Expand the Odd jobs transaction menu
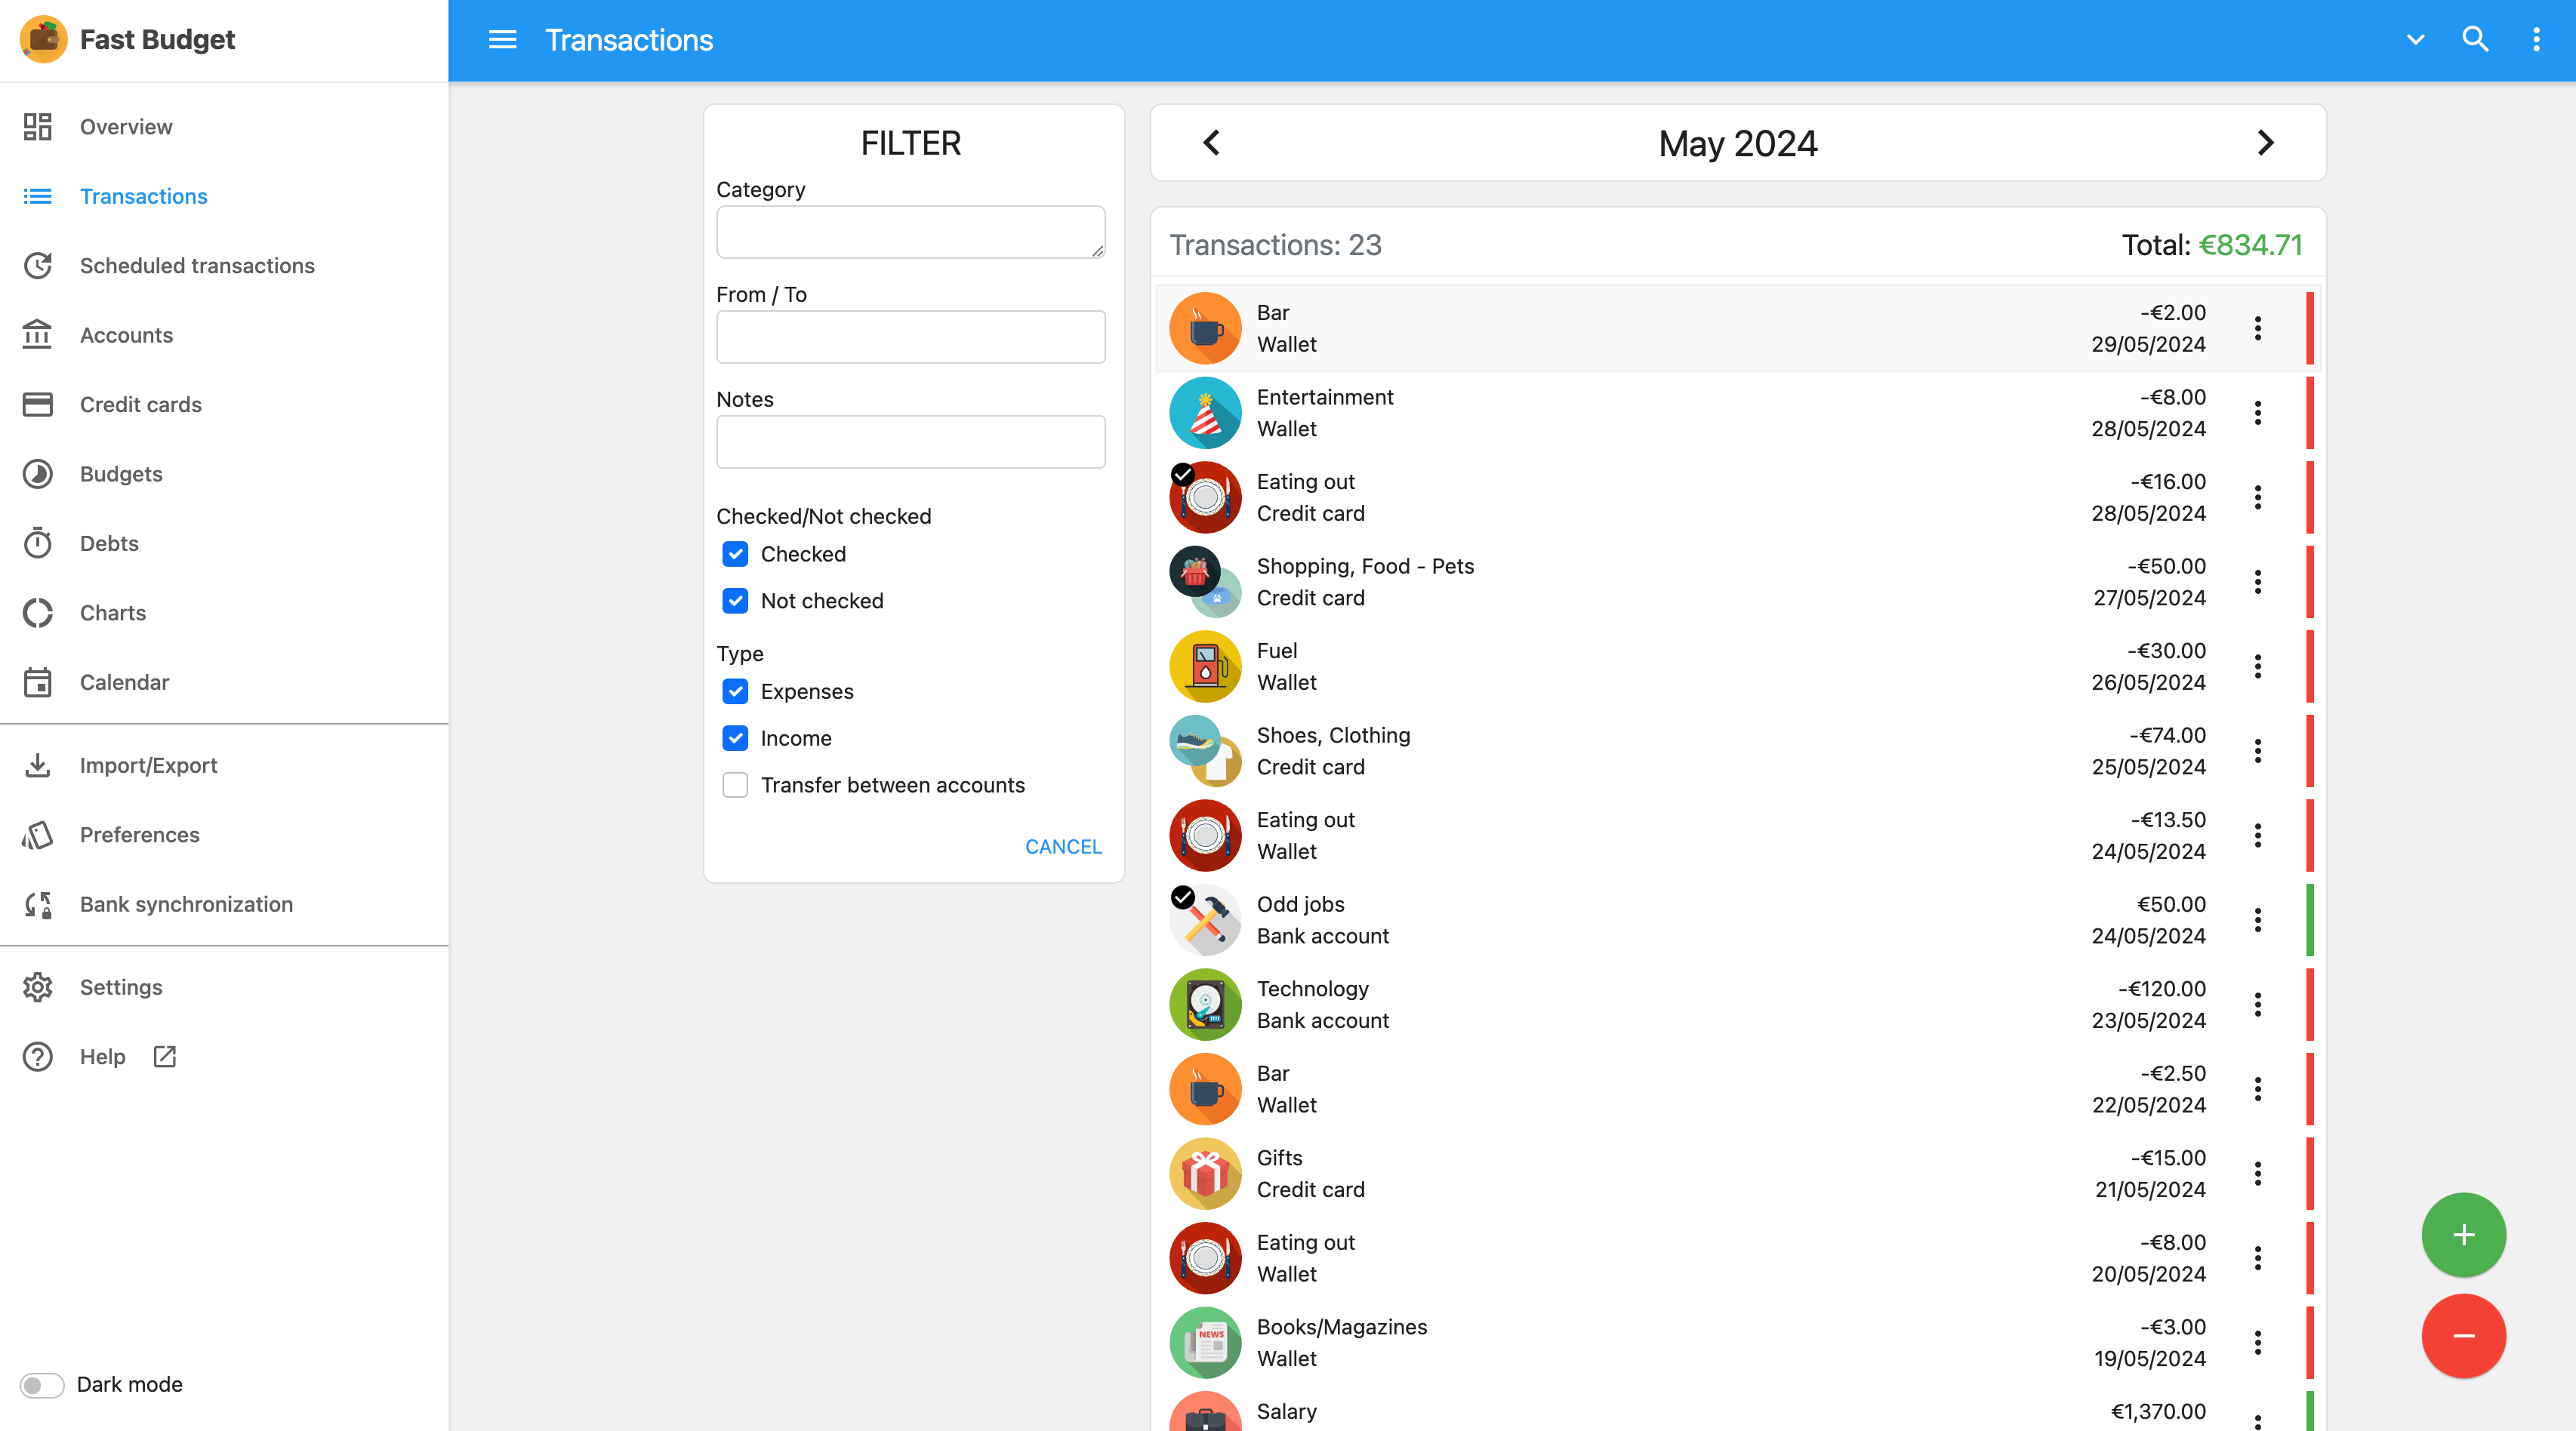The height and width of the screenshot is (1431, 2576). (x=2257, y=920)
